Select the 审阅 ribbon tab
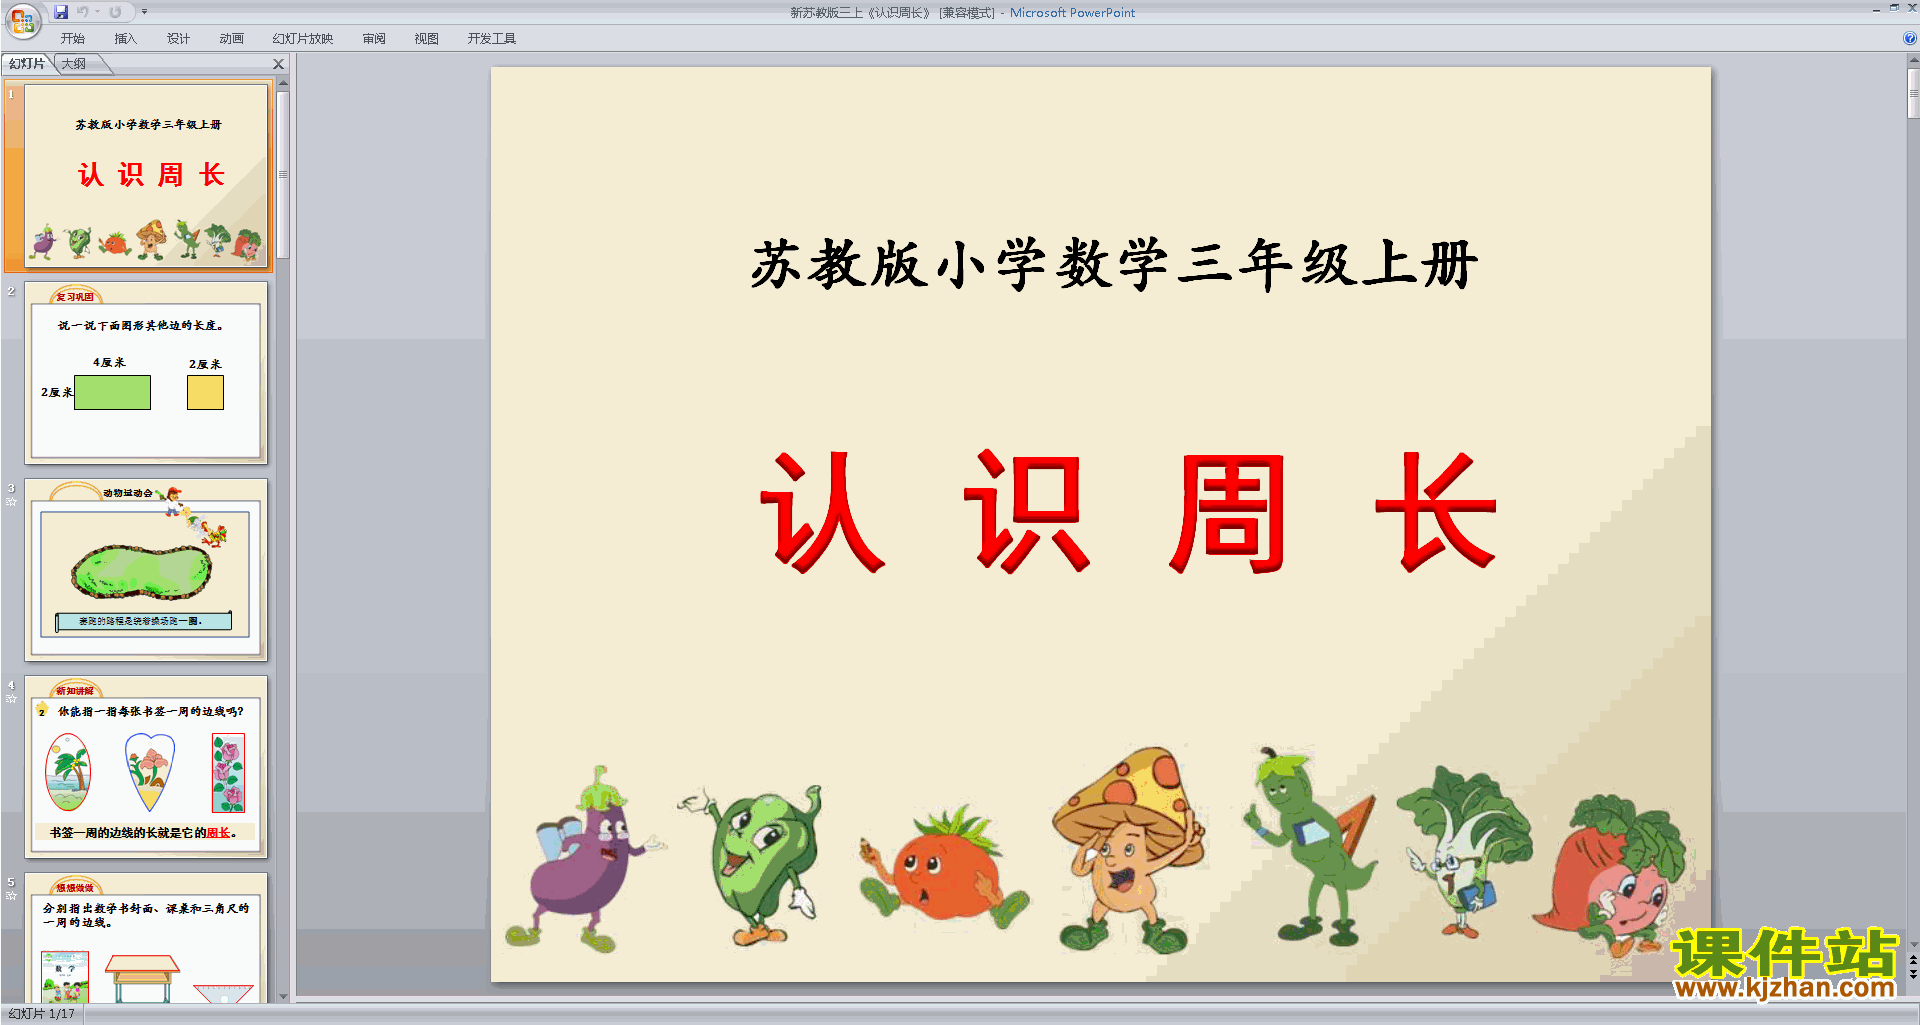This screenshot has height=1025, width=1920. click(x=374, y=39)
